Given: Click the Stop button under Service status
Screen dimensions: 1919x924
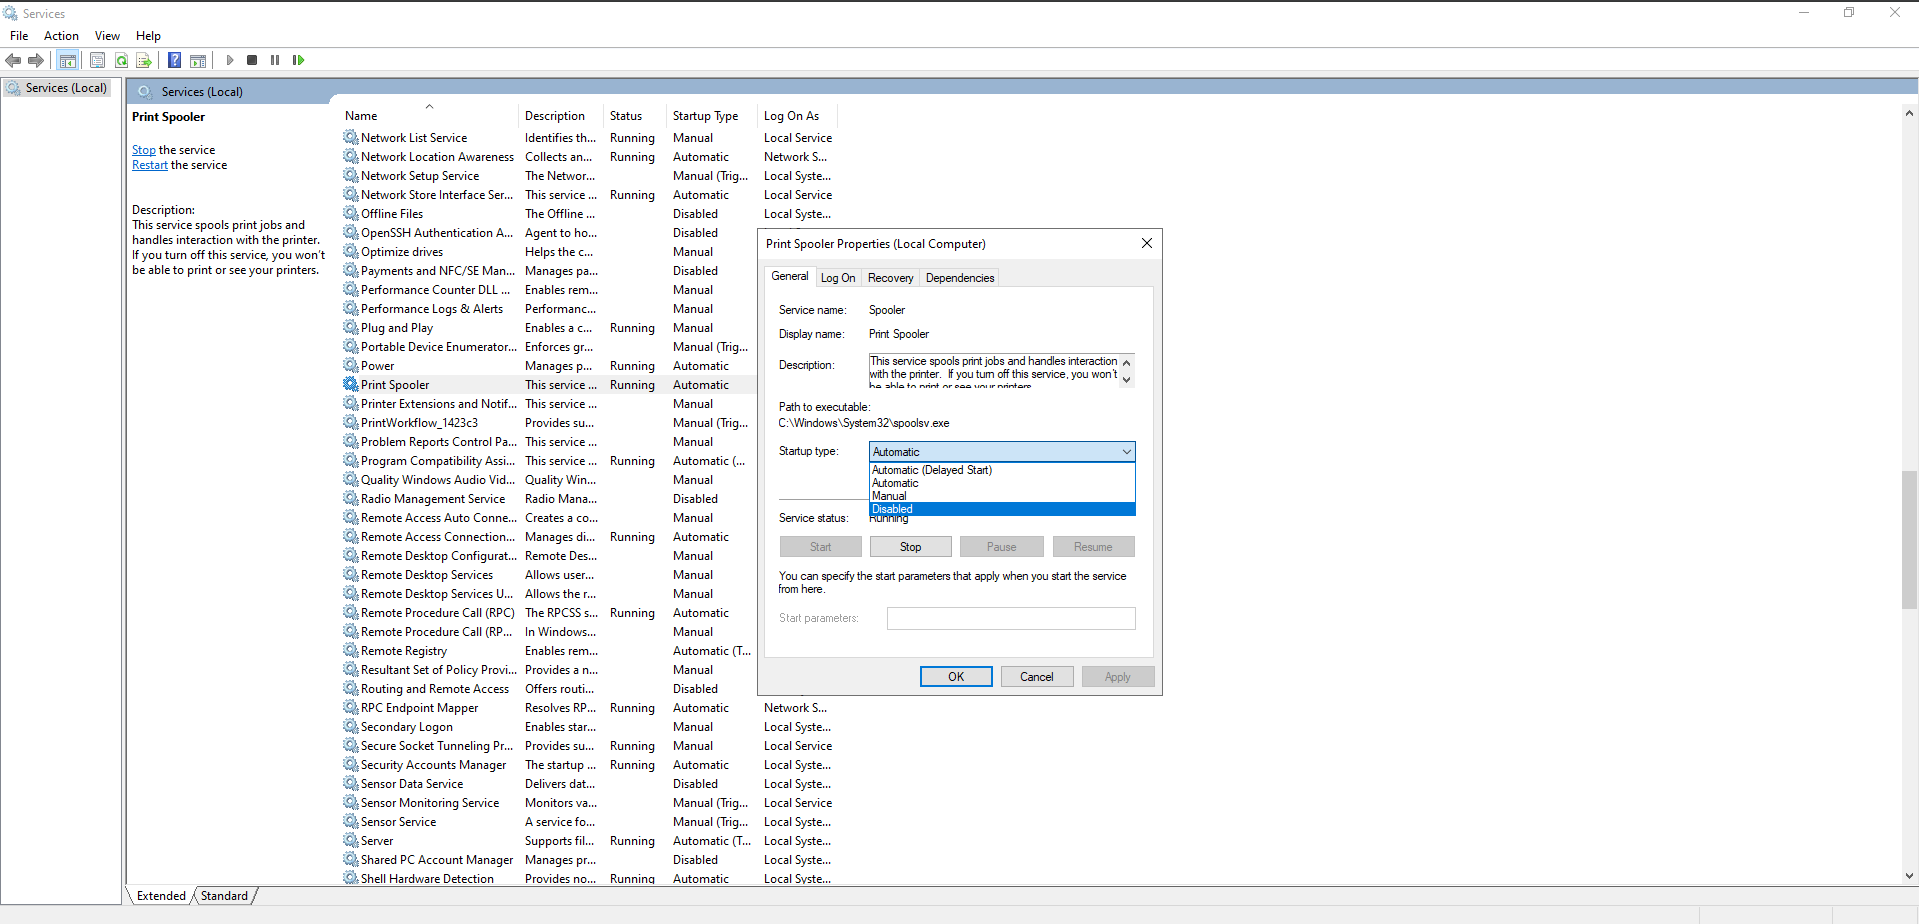Looking at the screenshot, I should tap(910, 547).
